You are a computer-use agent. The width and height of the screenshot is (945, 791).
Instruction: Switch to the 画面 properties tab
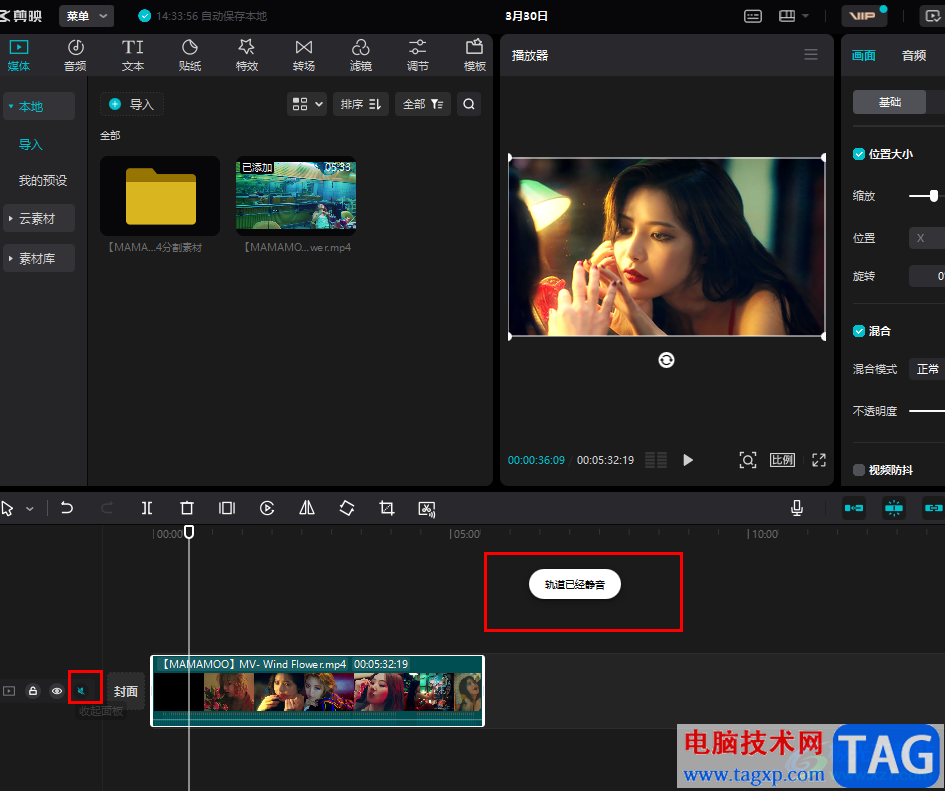pyautogui.click(x=863, y=55)
